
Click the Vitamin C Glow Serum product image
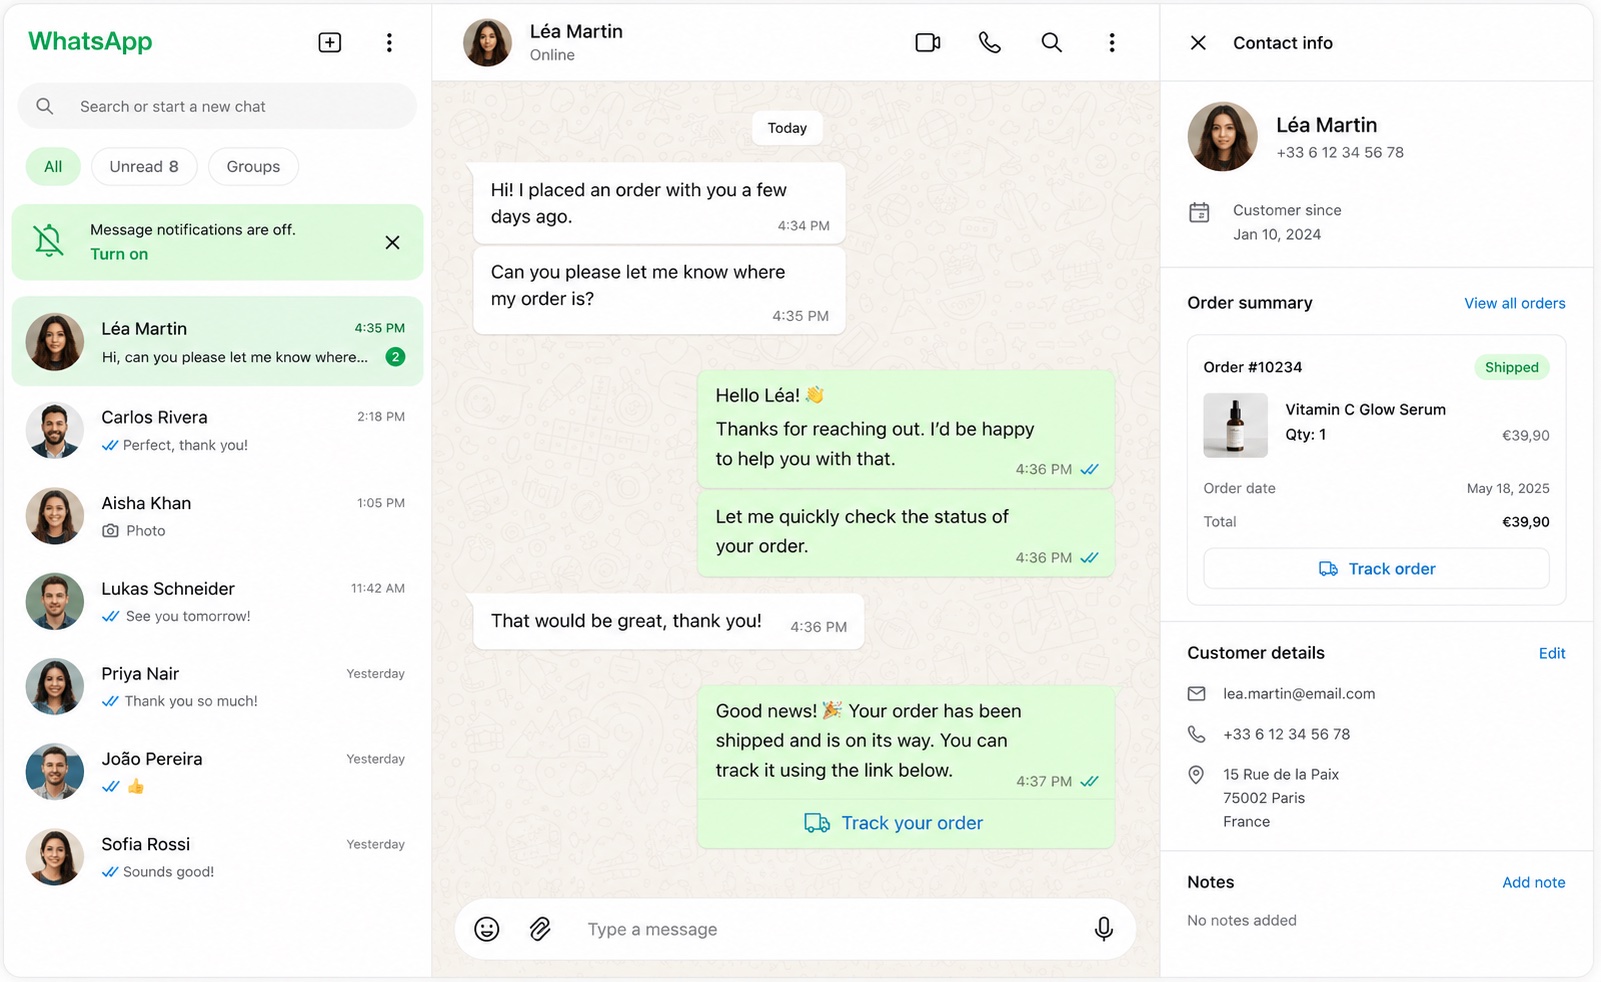point(1236,425)
